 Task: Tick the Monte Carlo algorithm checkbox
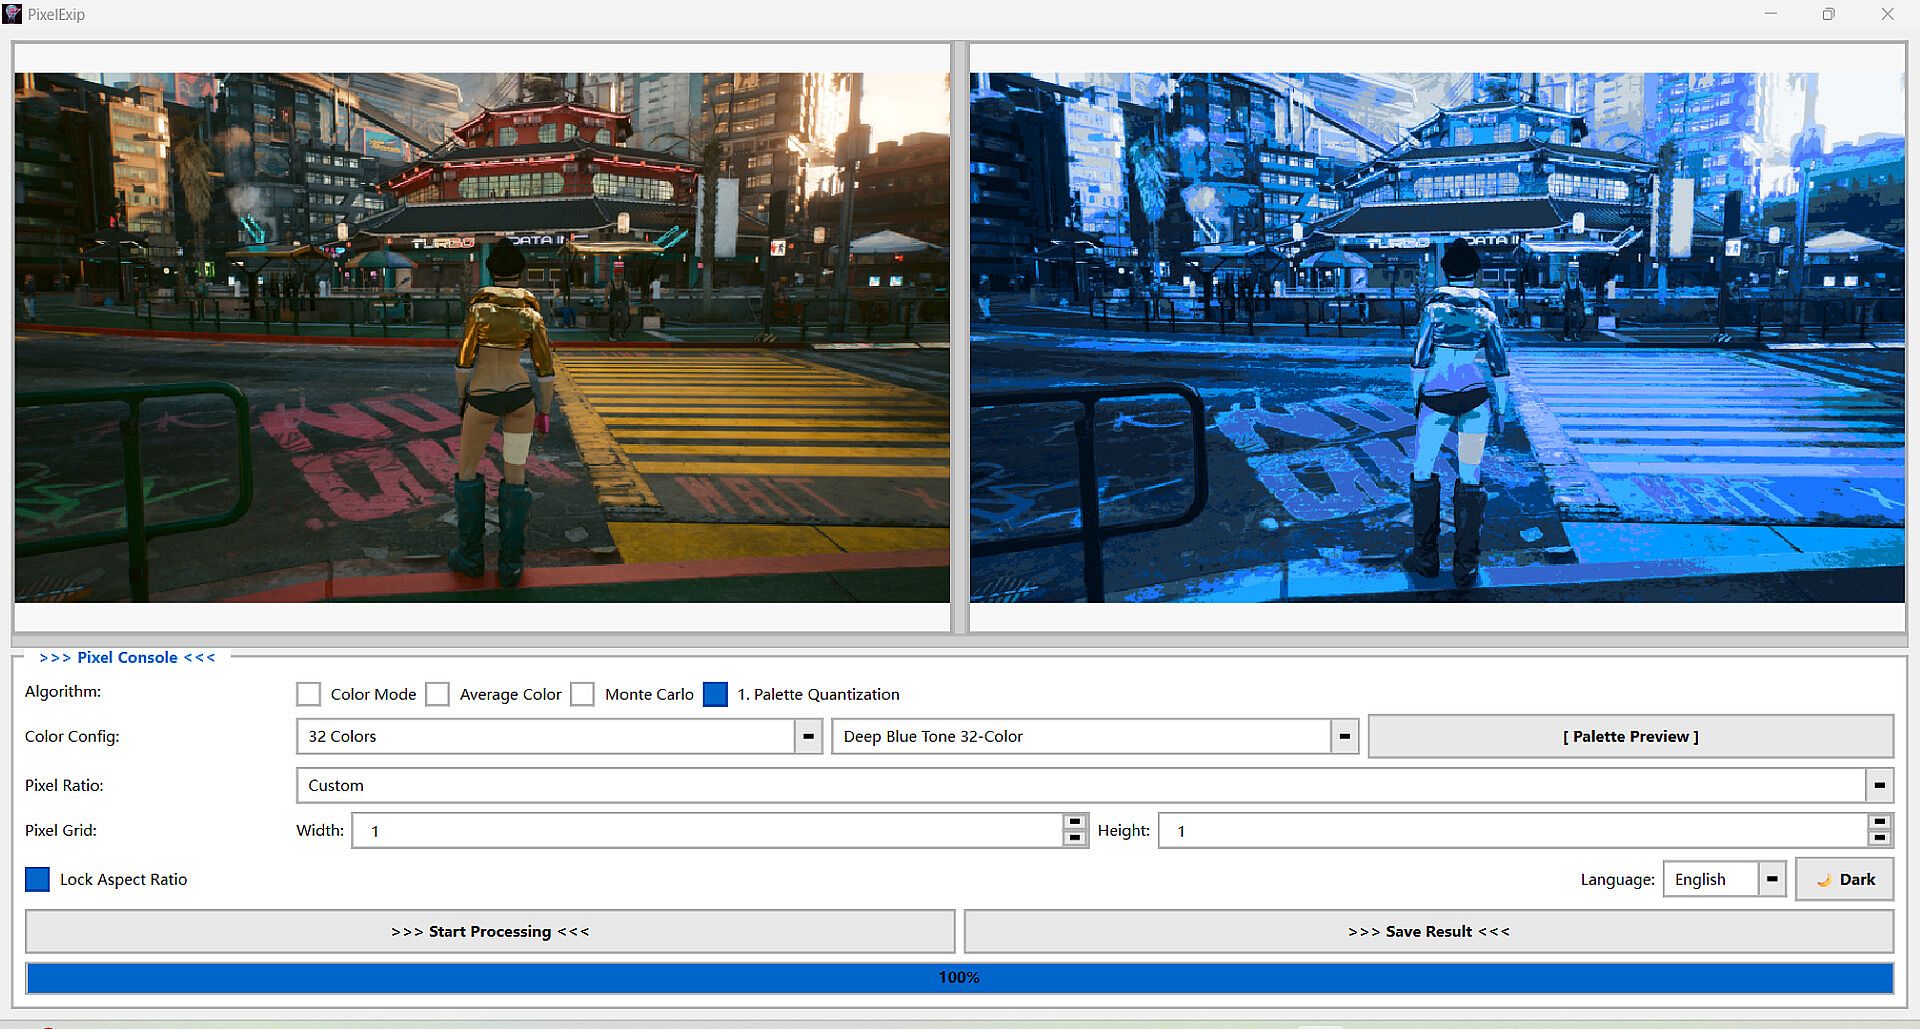pos(582,694)
